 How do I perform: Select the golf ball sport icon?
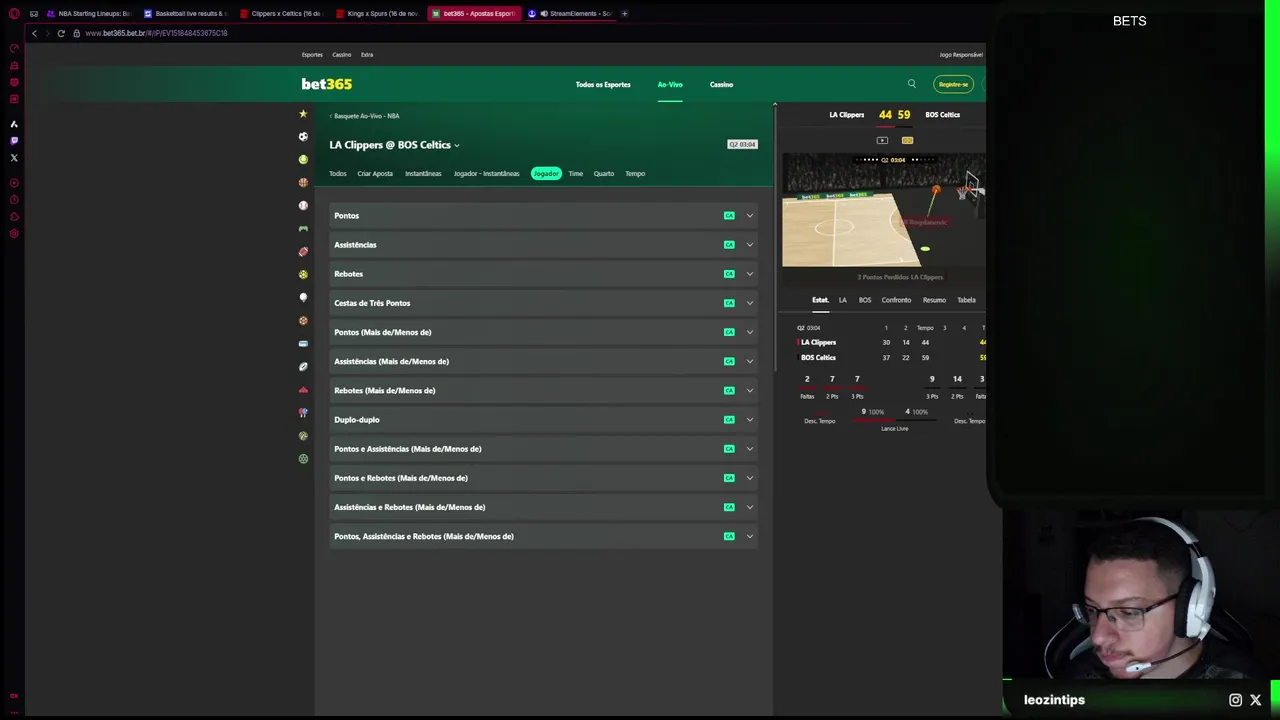coord(303,298)
